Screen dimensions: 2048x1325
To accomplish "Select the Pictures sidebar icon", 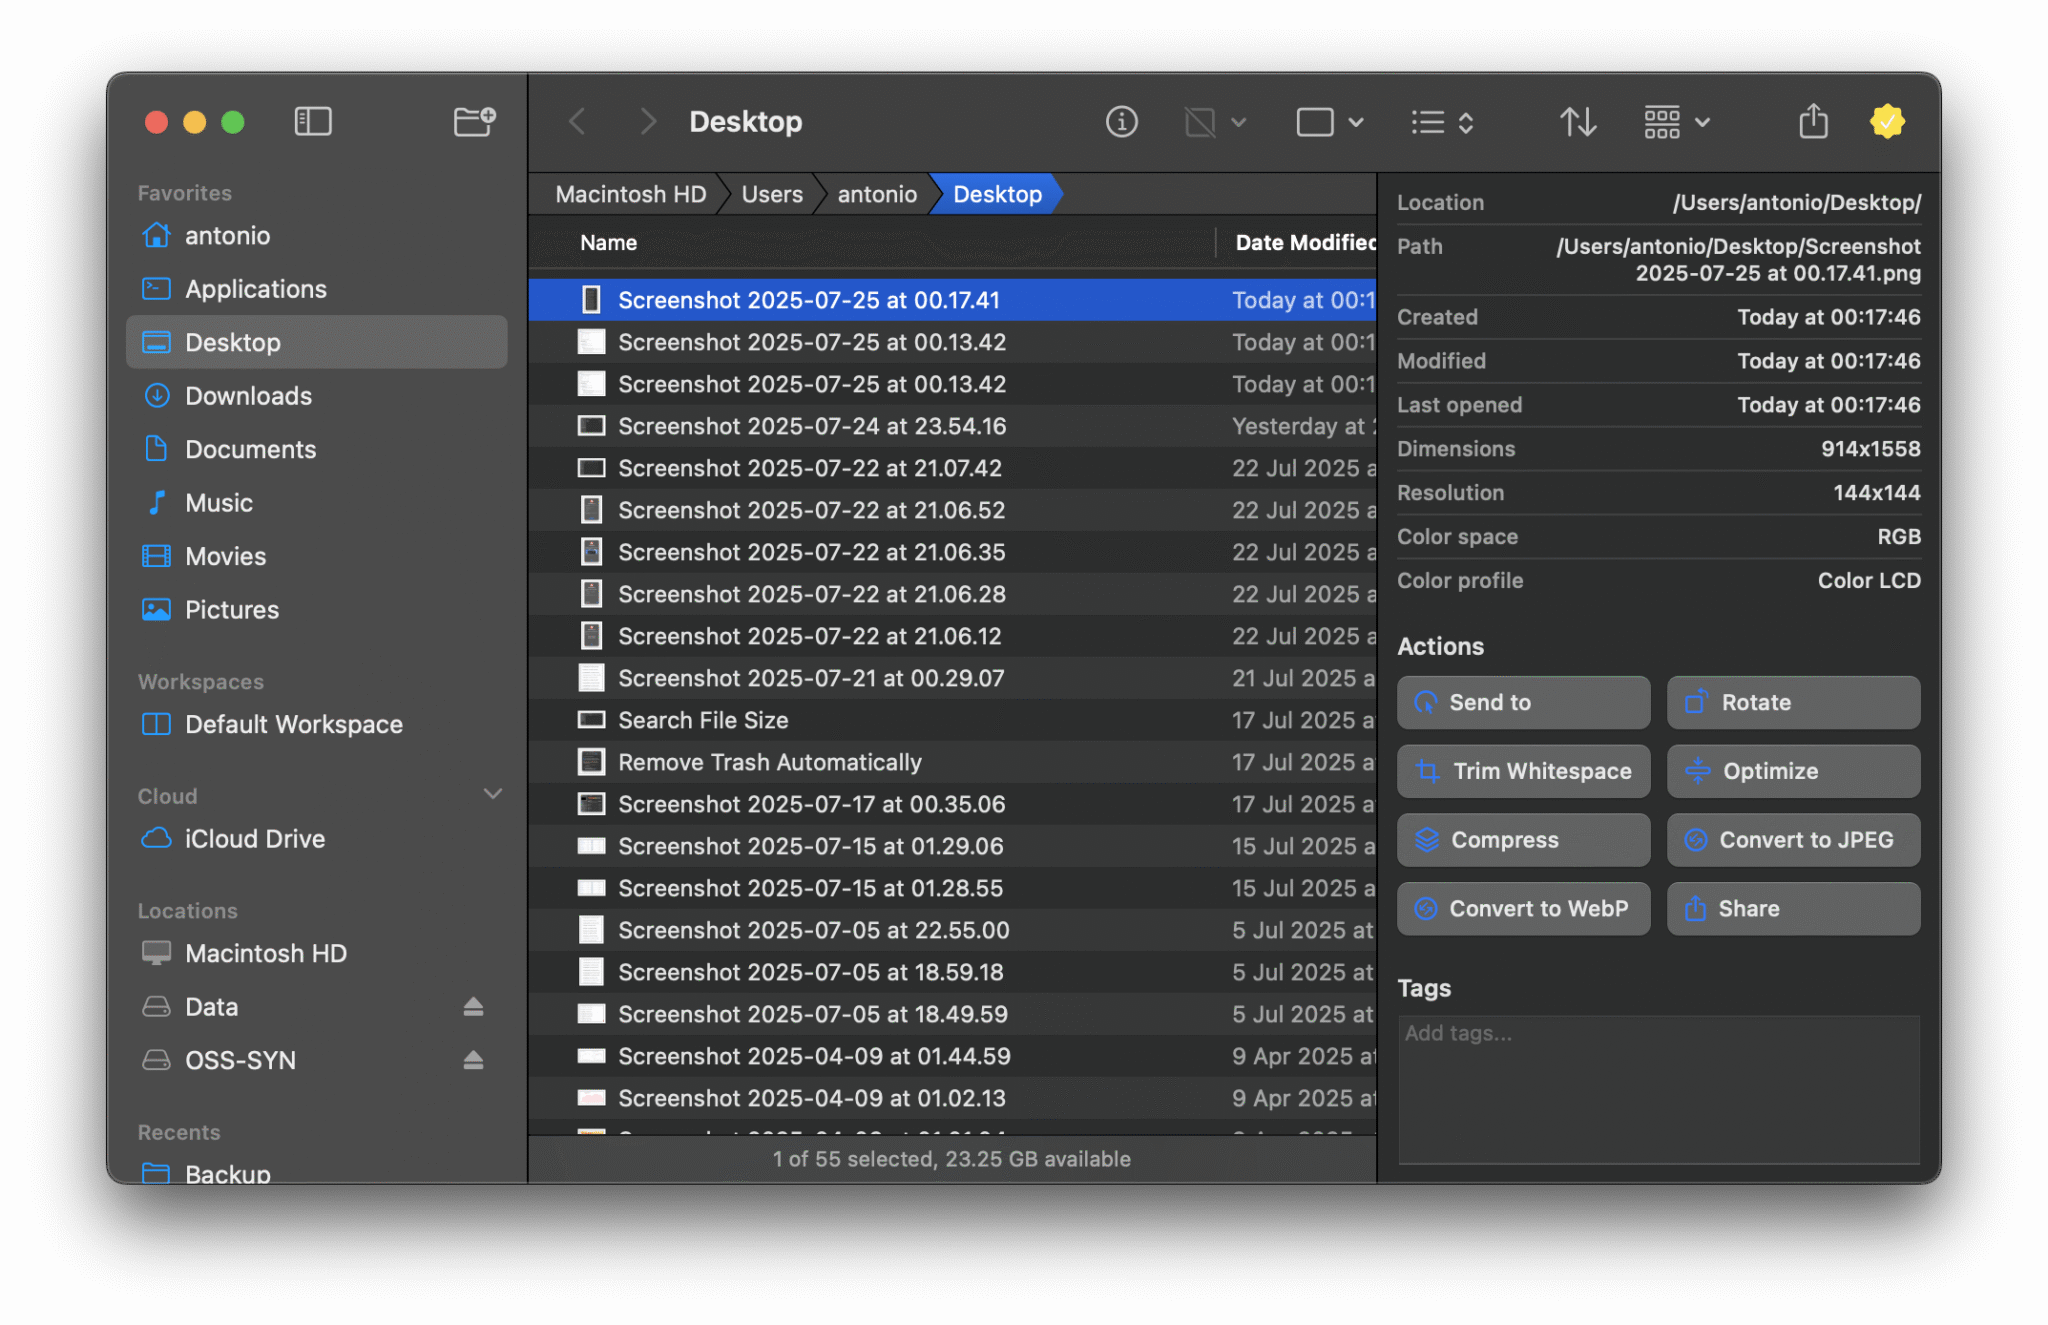I will click(156, 609).
